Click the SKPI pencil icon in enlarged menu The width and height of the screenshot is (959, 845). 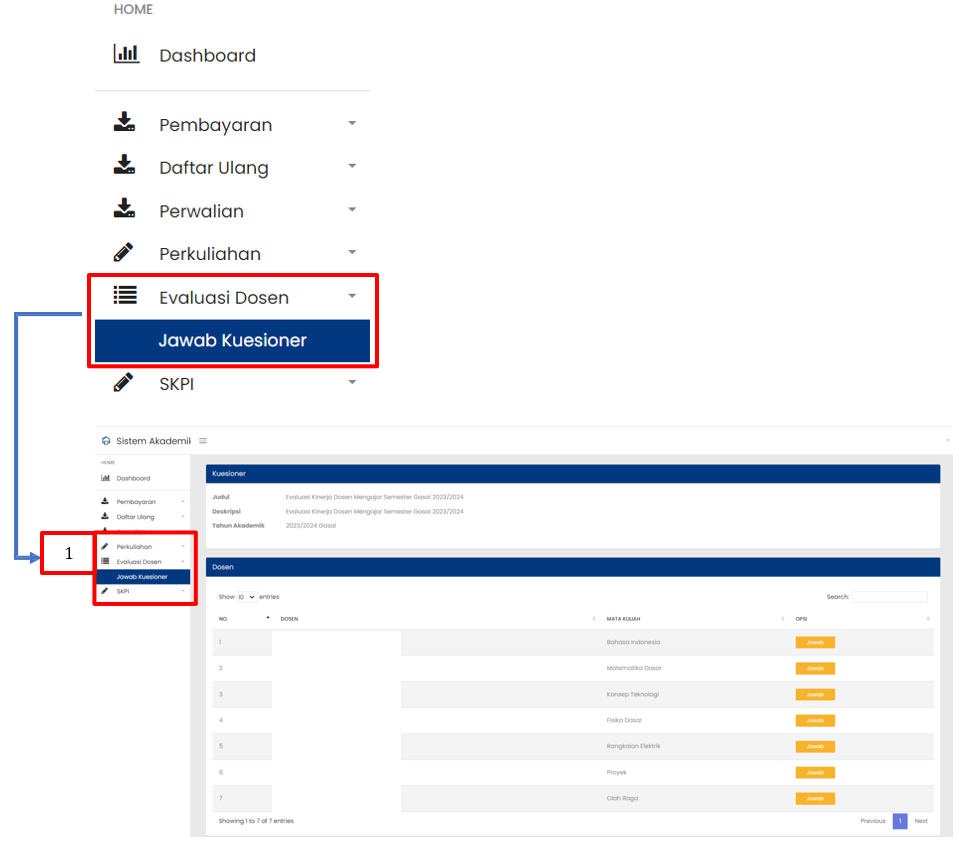click(x=123, y=382)
